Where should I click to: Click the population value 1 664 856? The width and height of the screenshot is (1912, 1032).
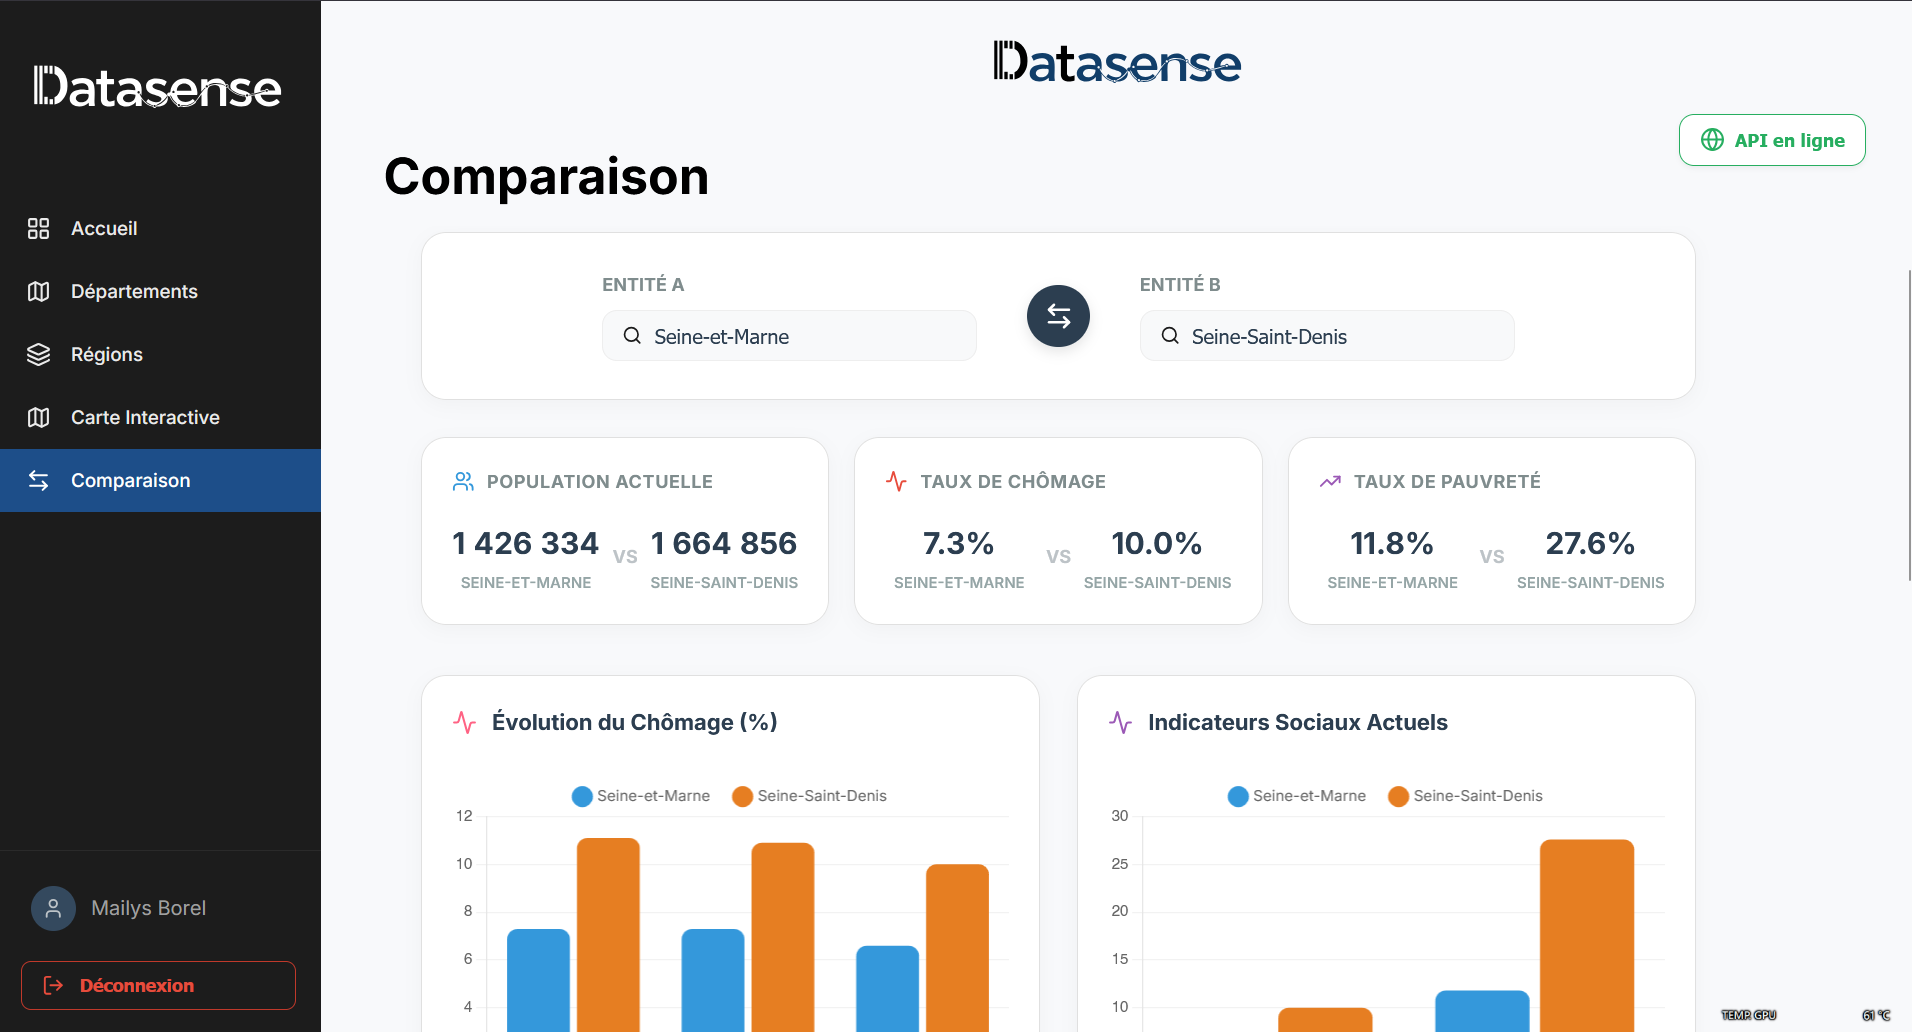724,543
